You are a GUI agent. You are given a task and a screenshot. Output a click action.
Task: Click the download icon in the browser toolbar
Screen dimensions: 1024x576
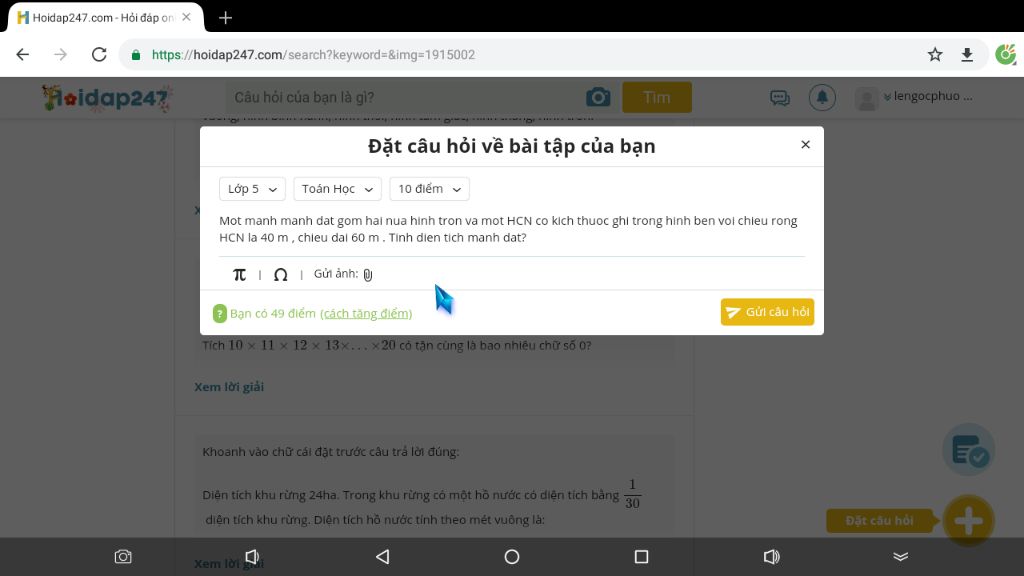967,55
